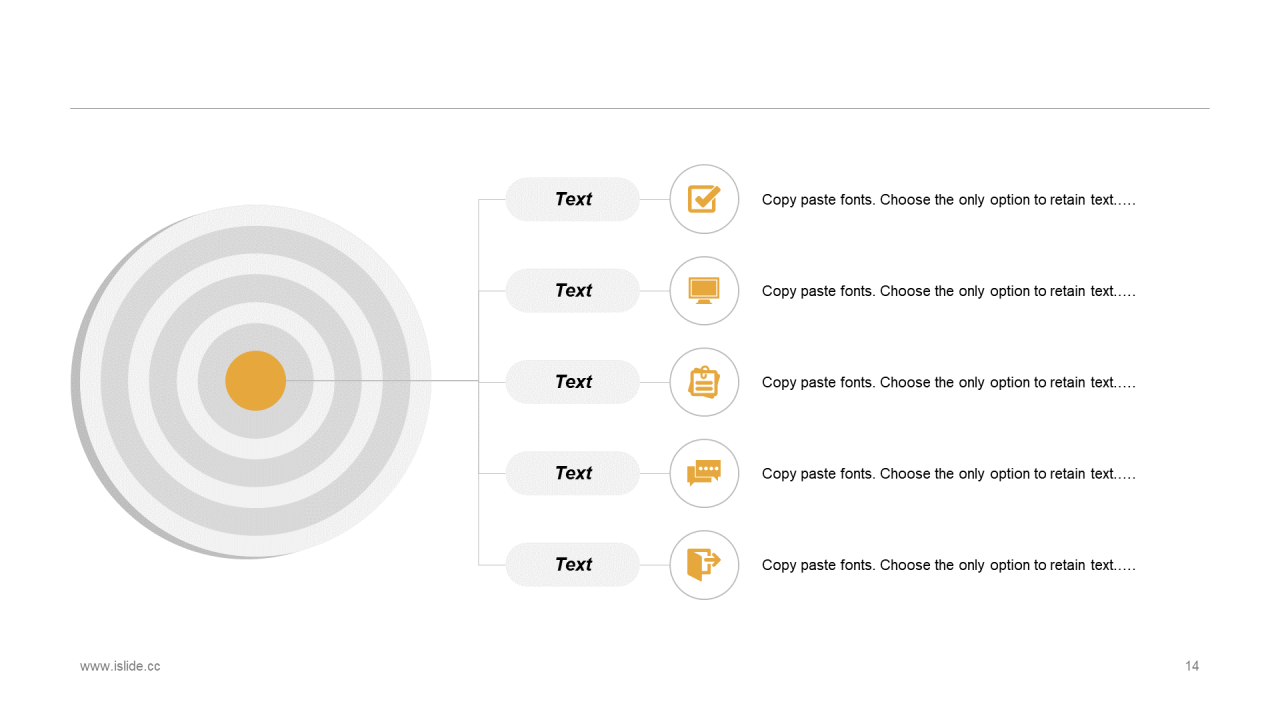Select the first Text pill label
The width and height of the screenshot is (1280, 720).
tap(572, 199)
